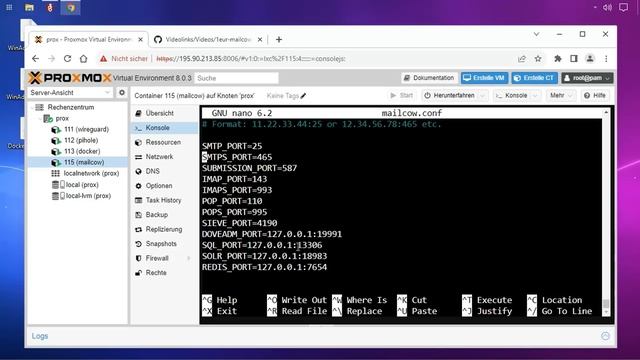Select local (prox) storage
This screenshot has height=360, width=640.
82,184
